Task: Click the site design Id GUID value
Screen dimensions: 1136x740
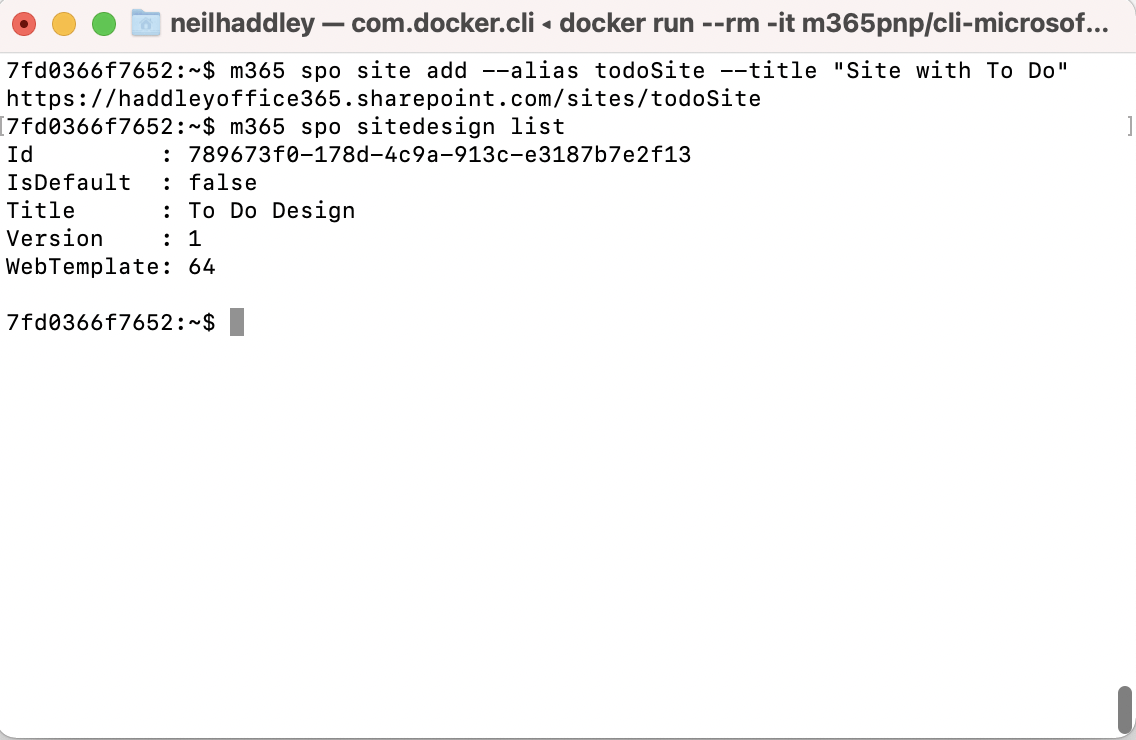Action: click(x=439, y=155)
